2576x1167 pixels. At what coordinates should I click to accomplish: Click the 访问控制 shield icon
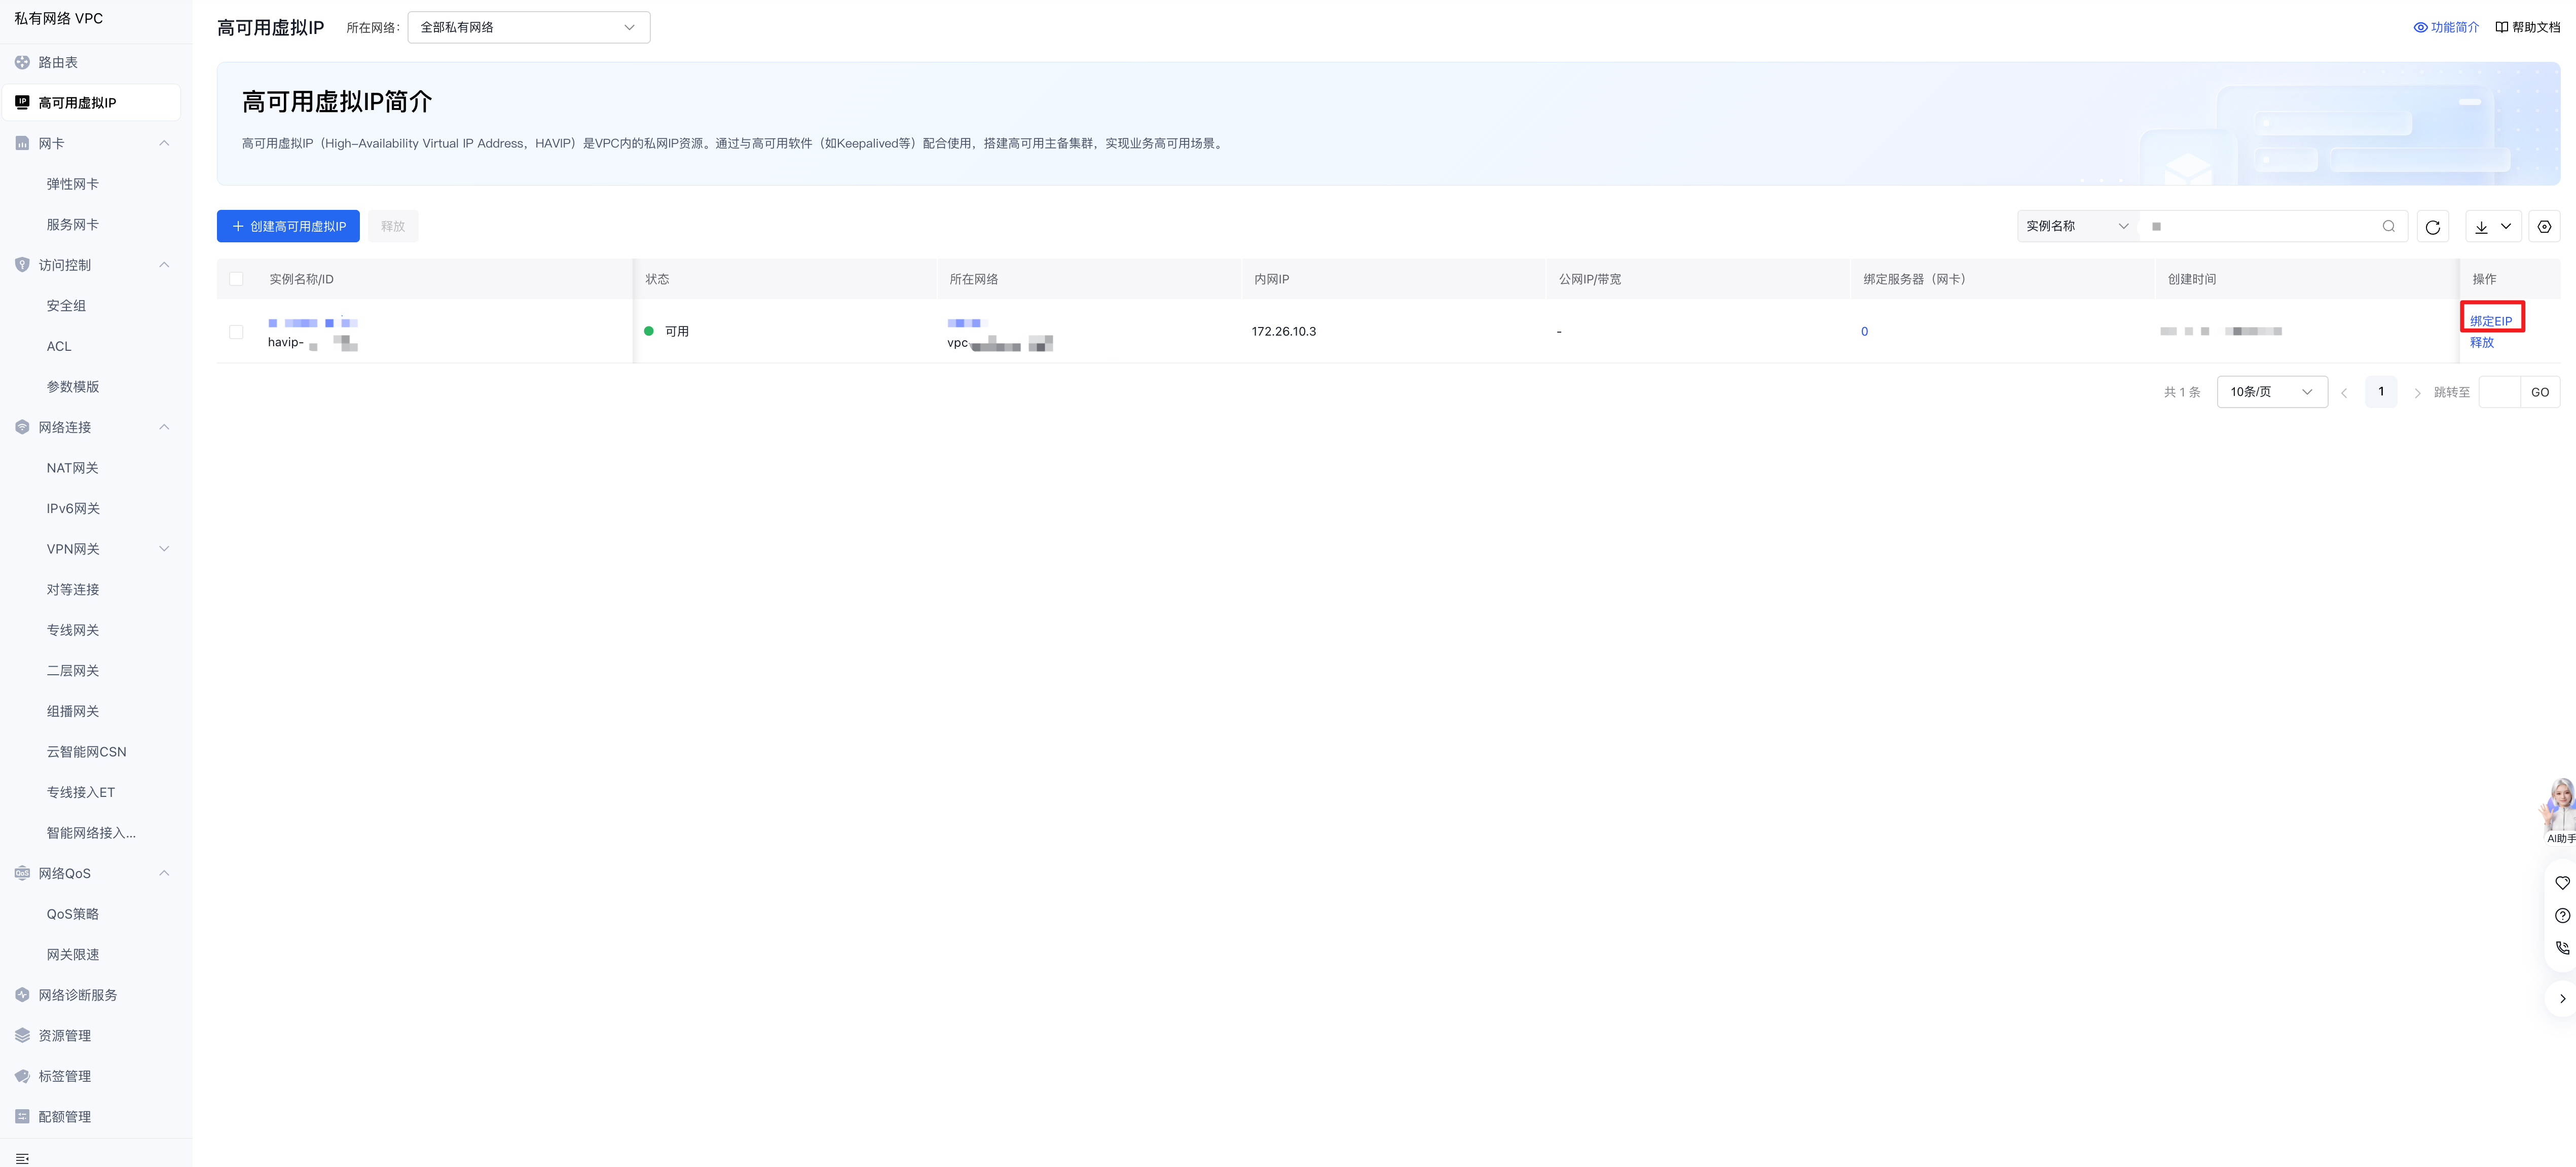(22, 265)
